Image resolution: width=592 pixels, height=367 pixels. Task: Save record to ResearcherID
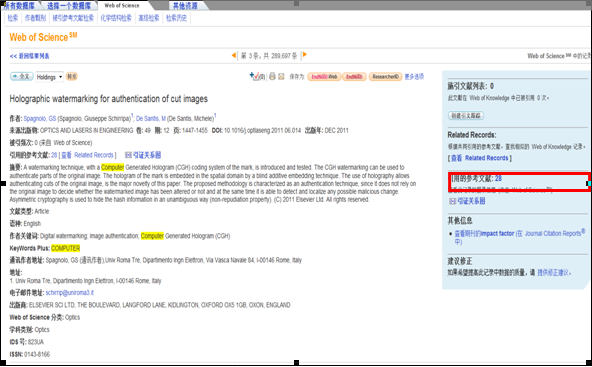click(385, 77)
